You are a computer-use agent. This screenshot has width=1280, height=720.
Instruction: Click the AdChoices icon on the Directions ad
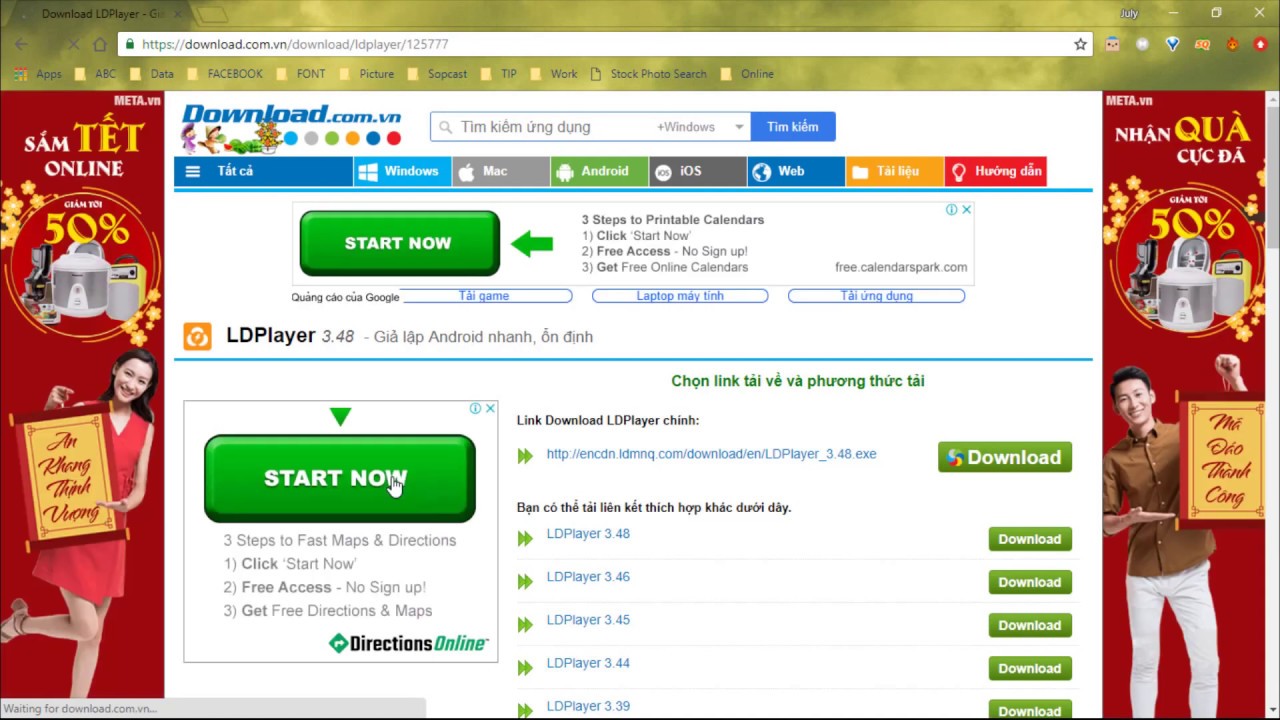[477, 408]
